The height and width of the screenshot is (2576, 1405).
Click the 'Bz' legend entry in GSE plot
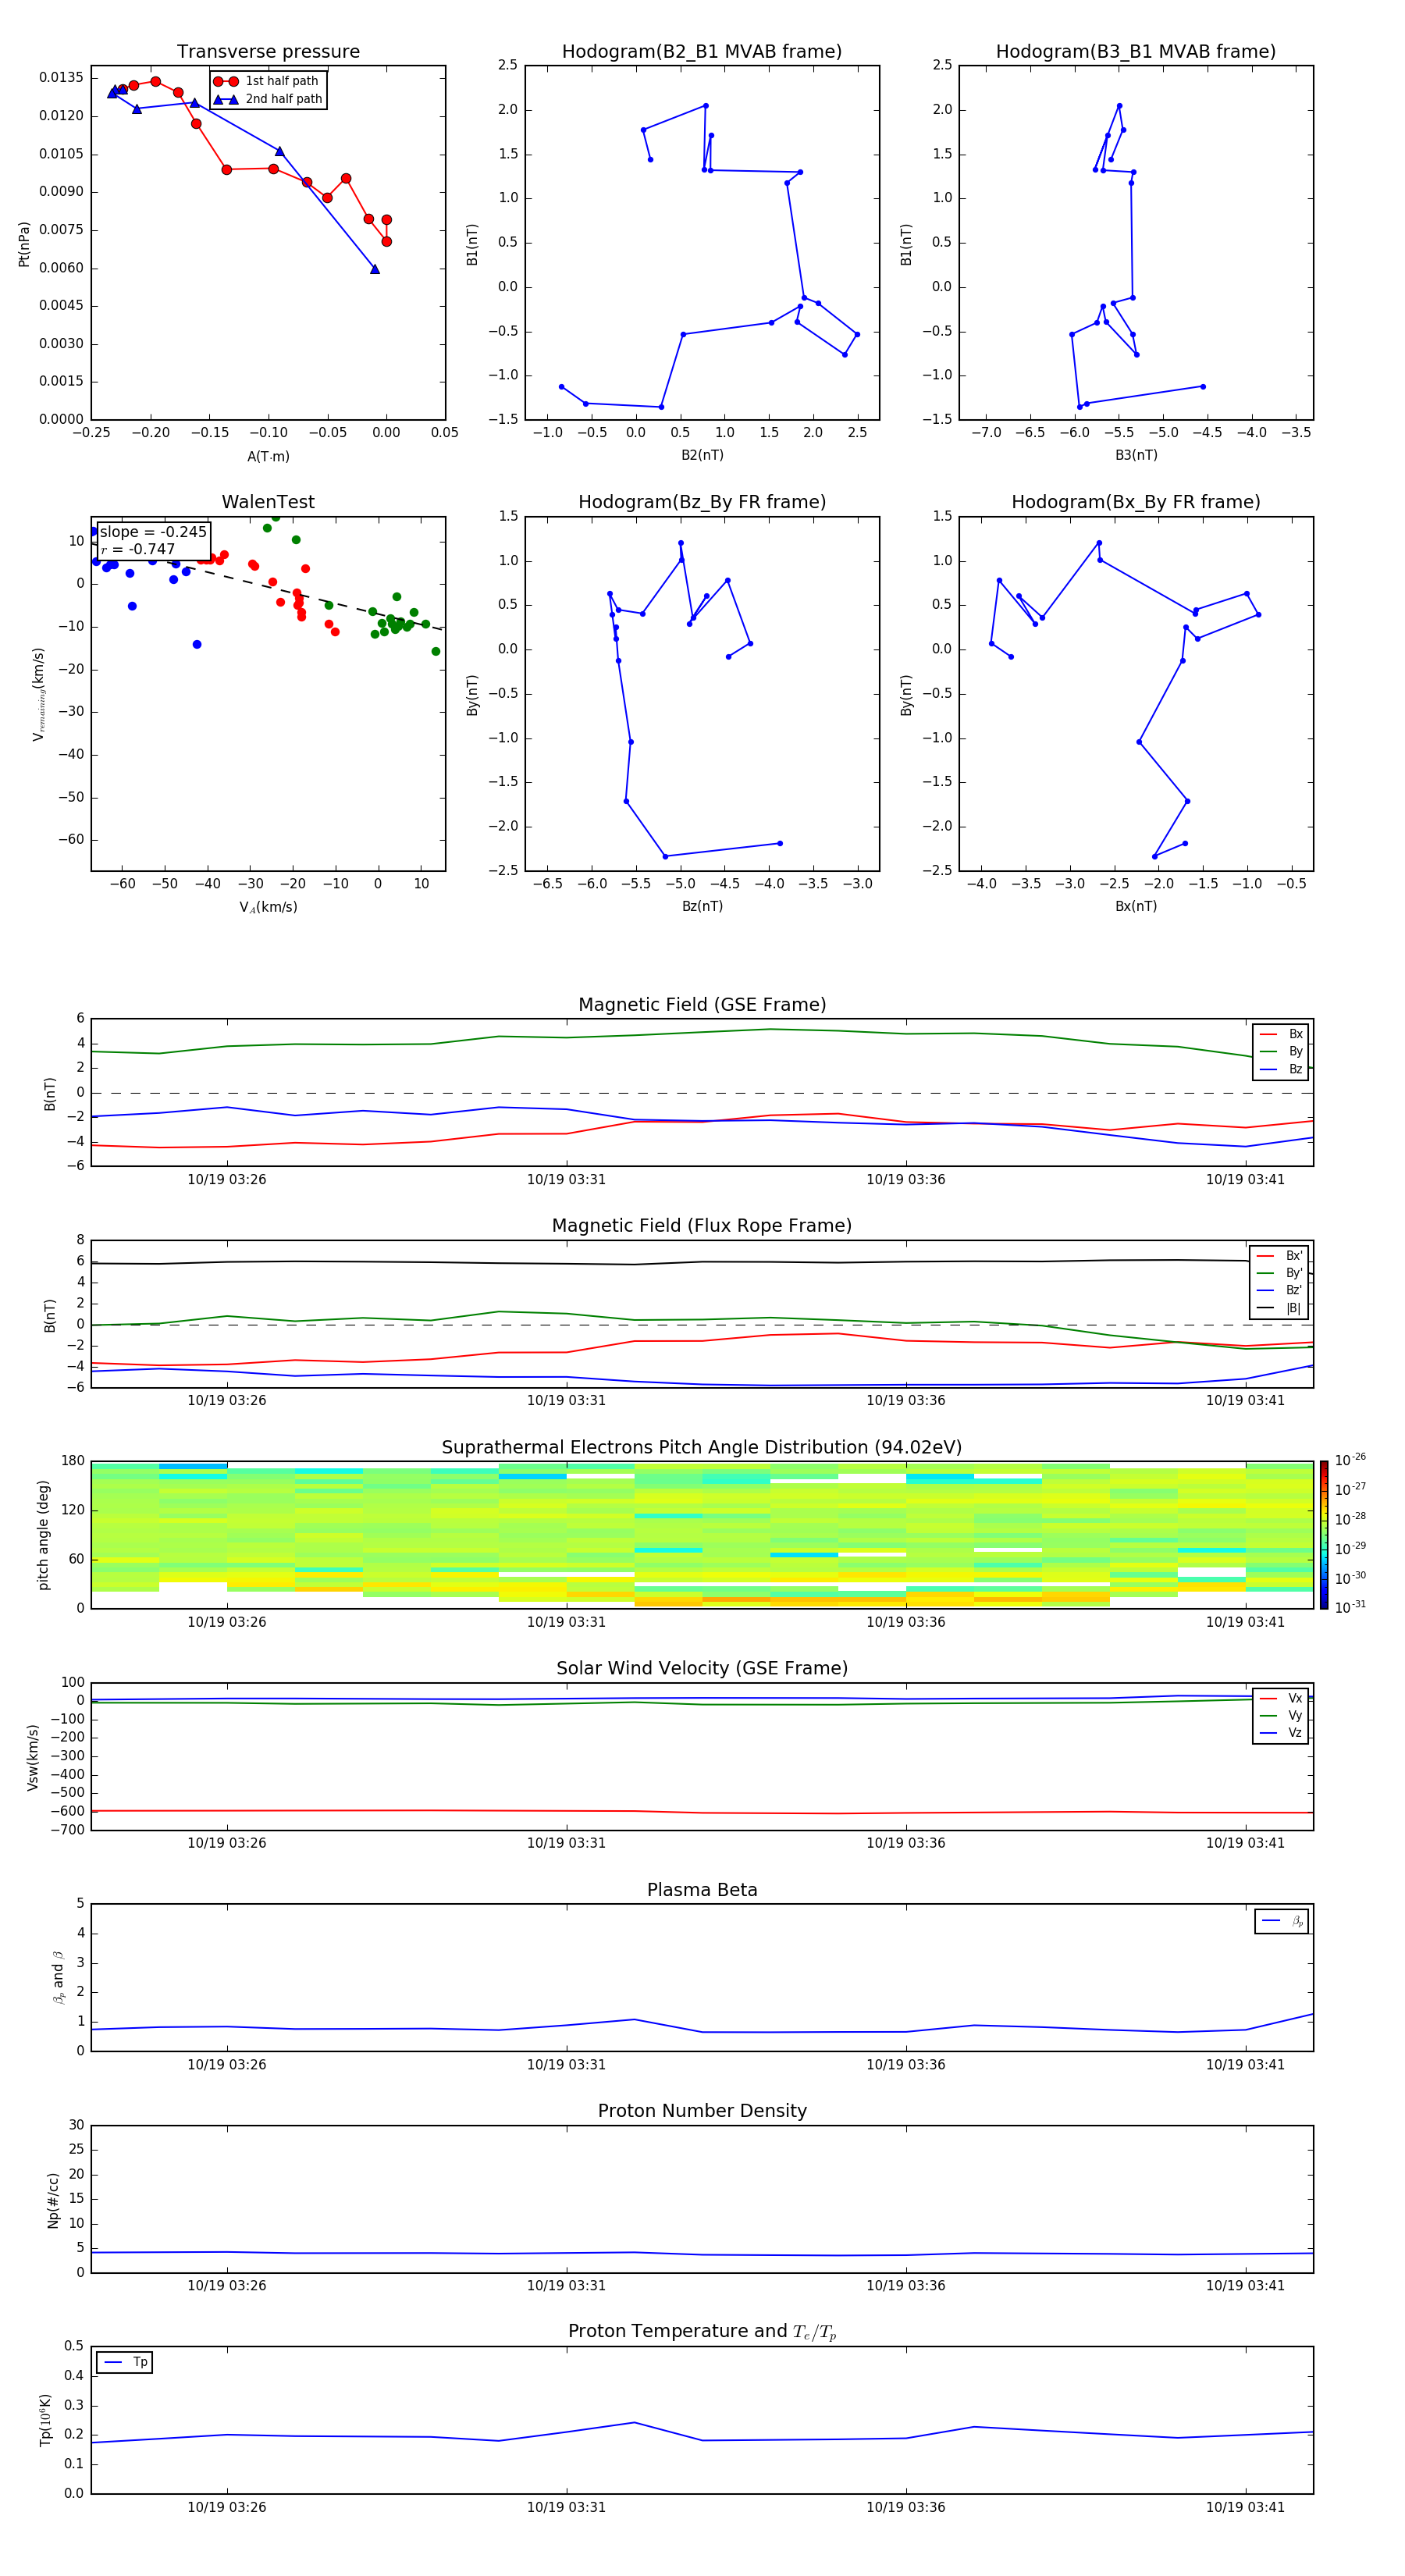1282,1069
